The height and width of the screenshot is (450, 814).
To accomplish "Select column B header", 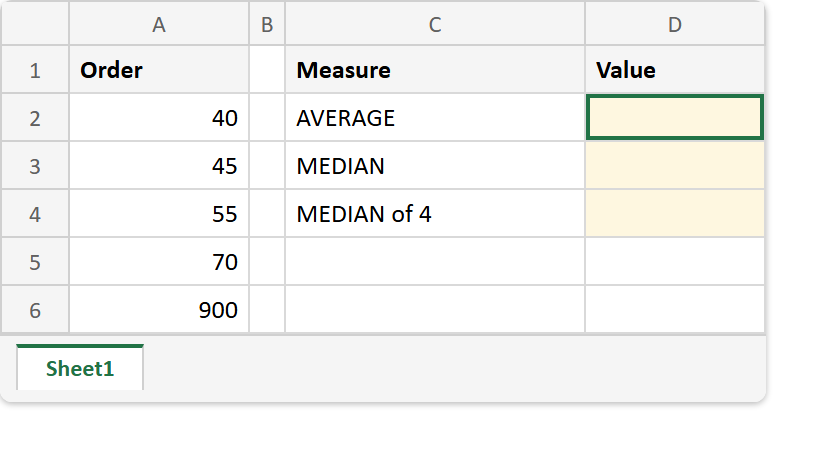I will click(x=267, y=24).
